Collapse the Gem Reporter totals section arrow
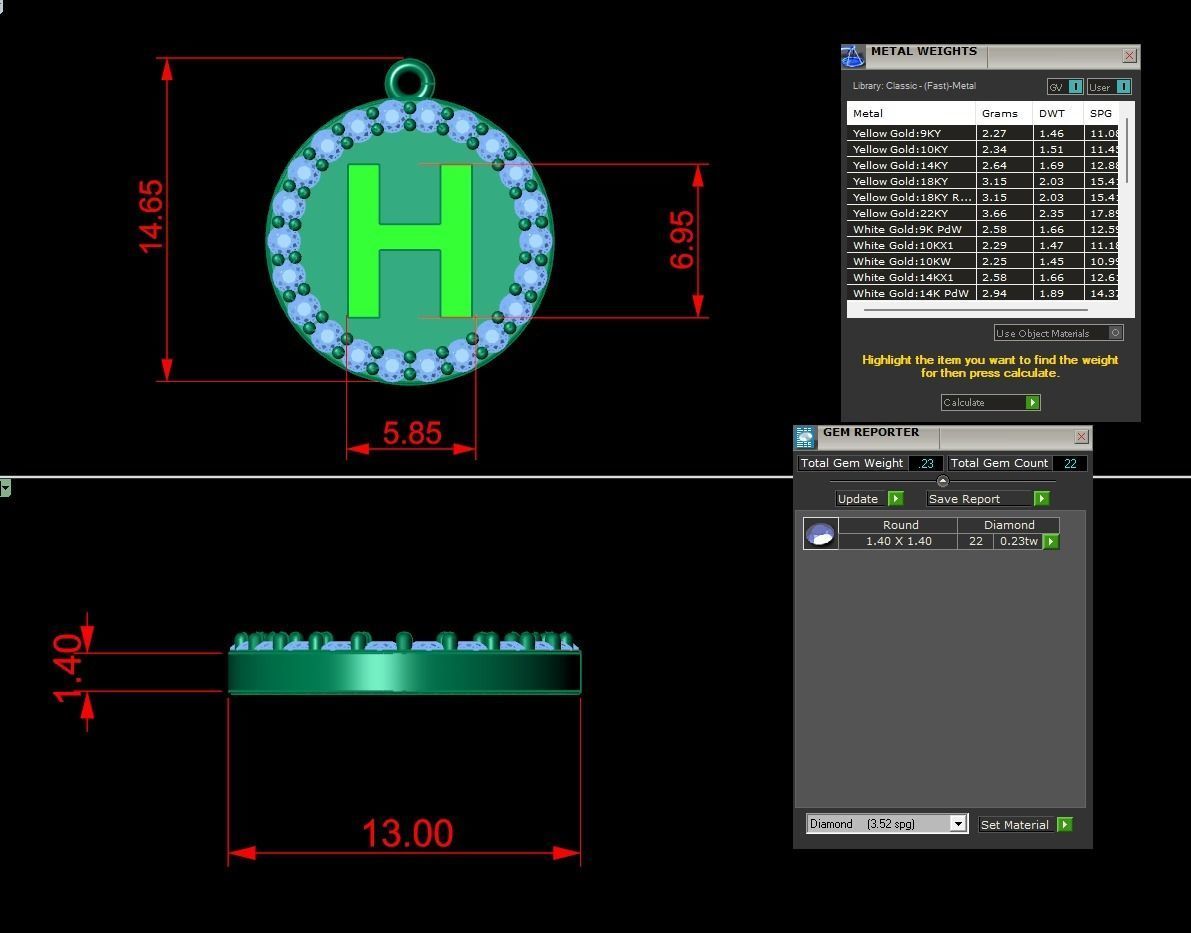The image size is (1191, 933). (943, 481)
